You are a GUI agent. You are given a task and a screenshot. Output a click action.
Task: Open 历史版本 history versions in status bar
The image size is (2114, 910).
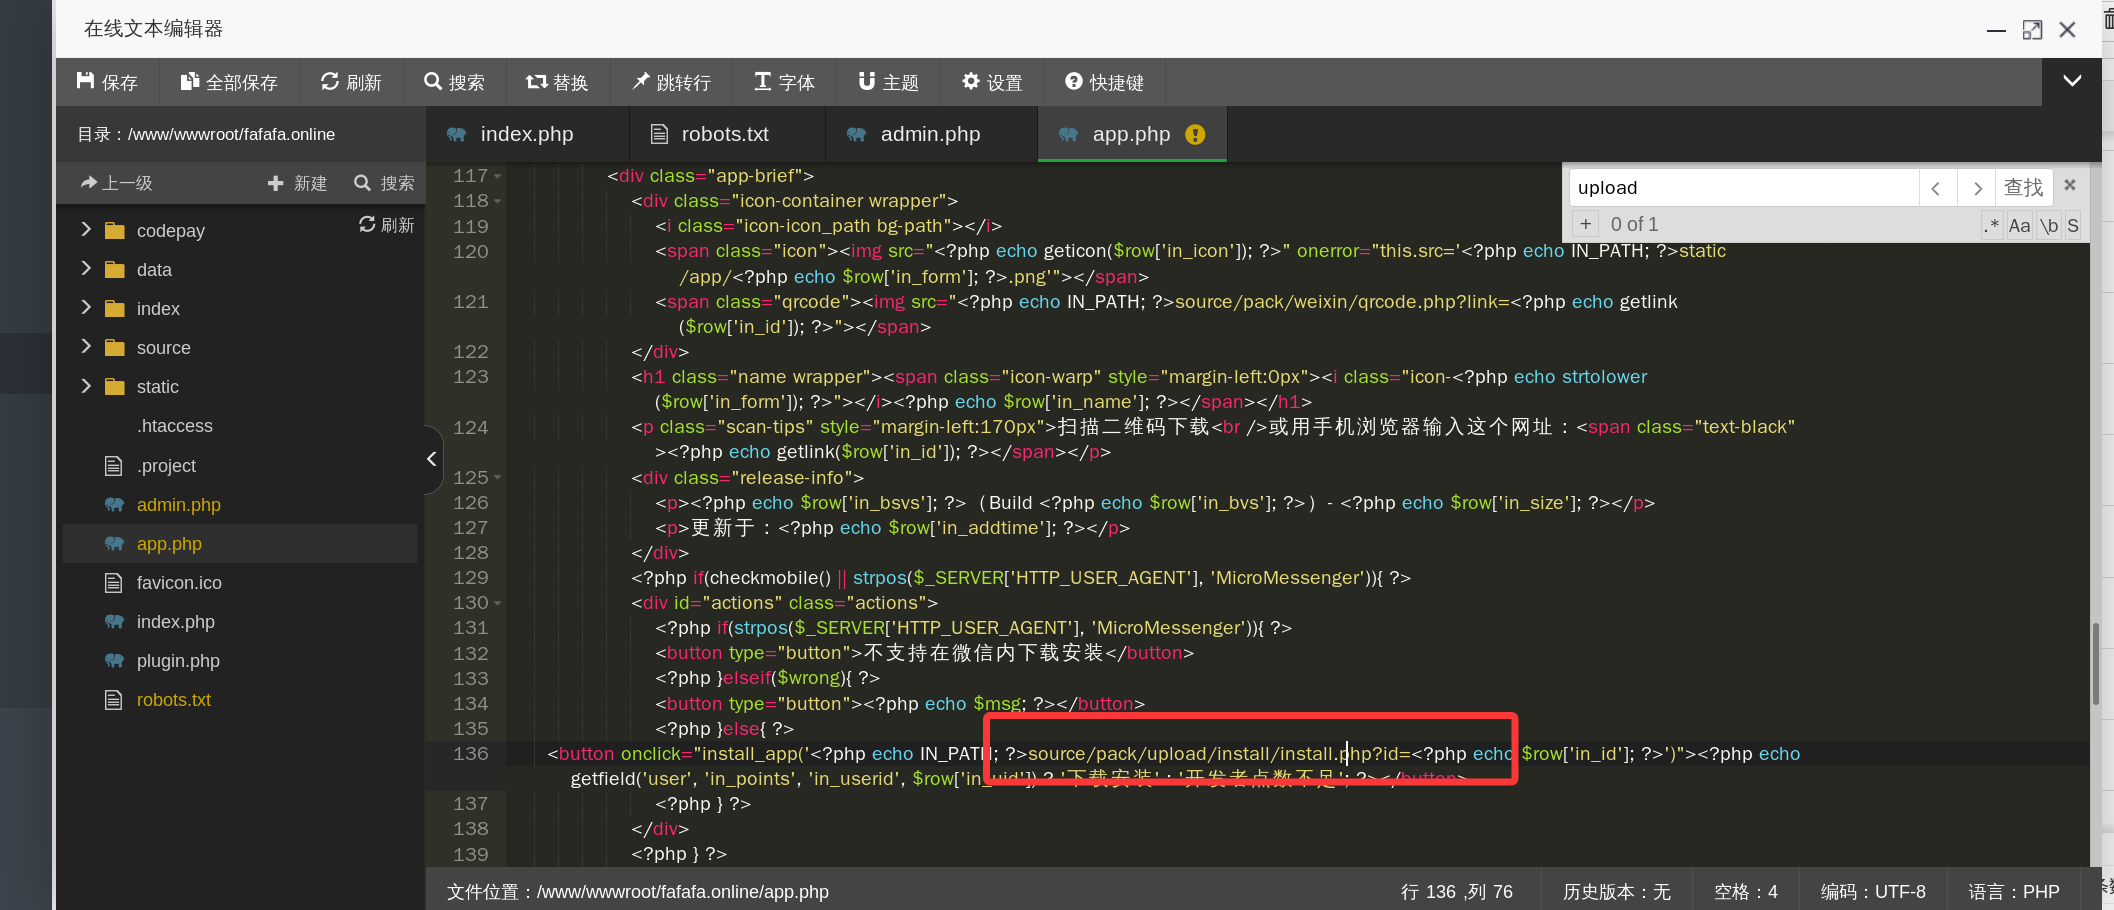point(1616,892)
